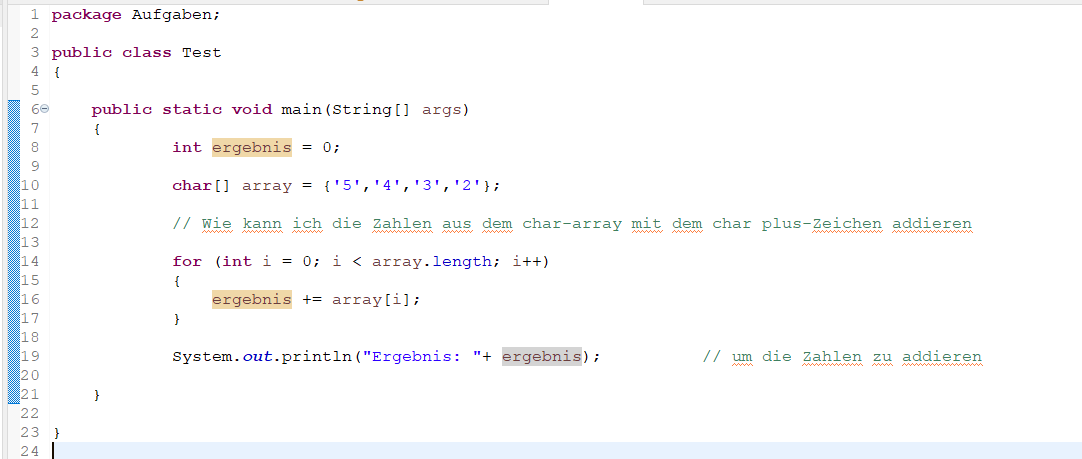
Task: Click the blue change bar beside line 14
Action: 13,261
